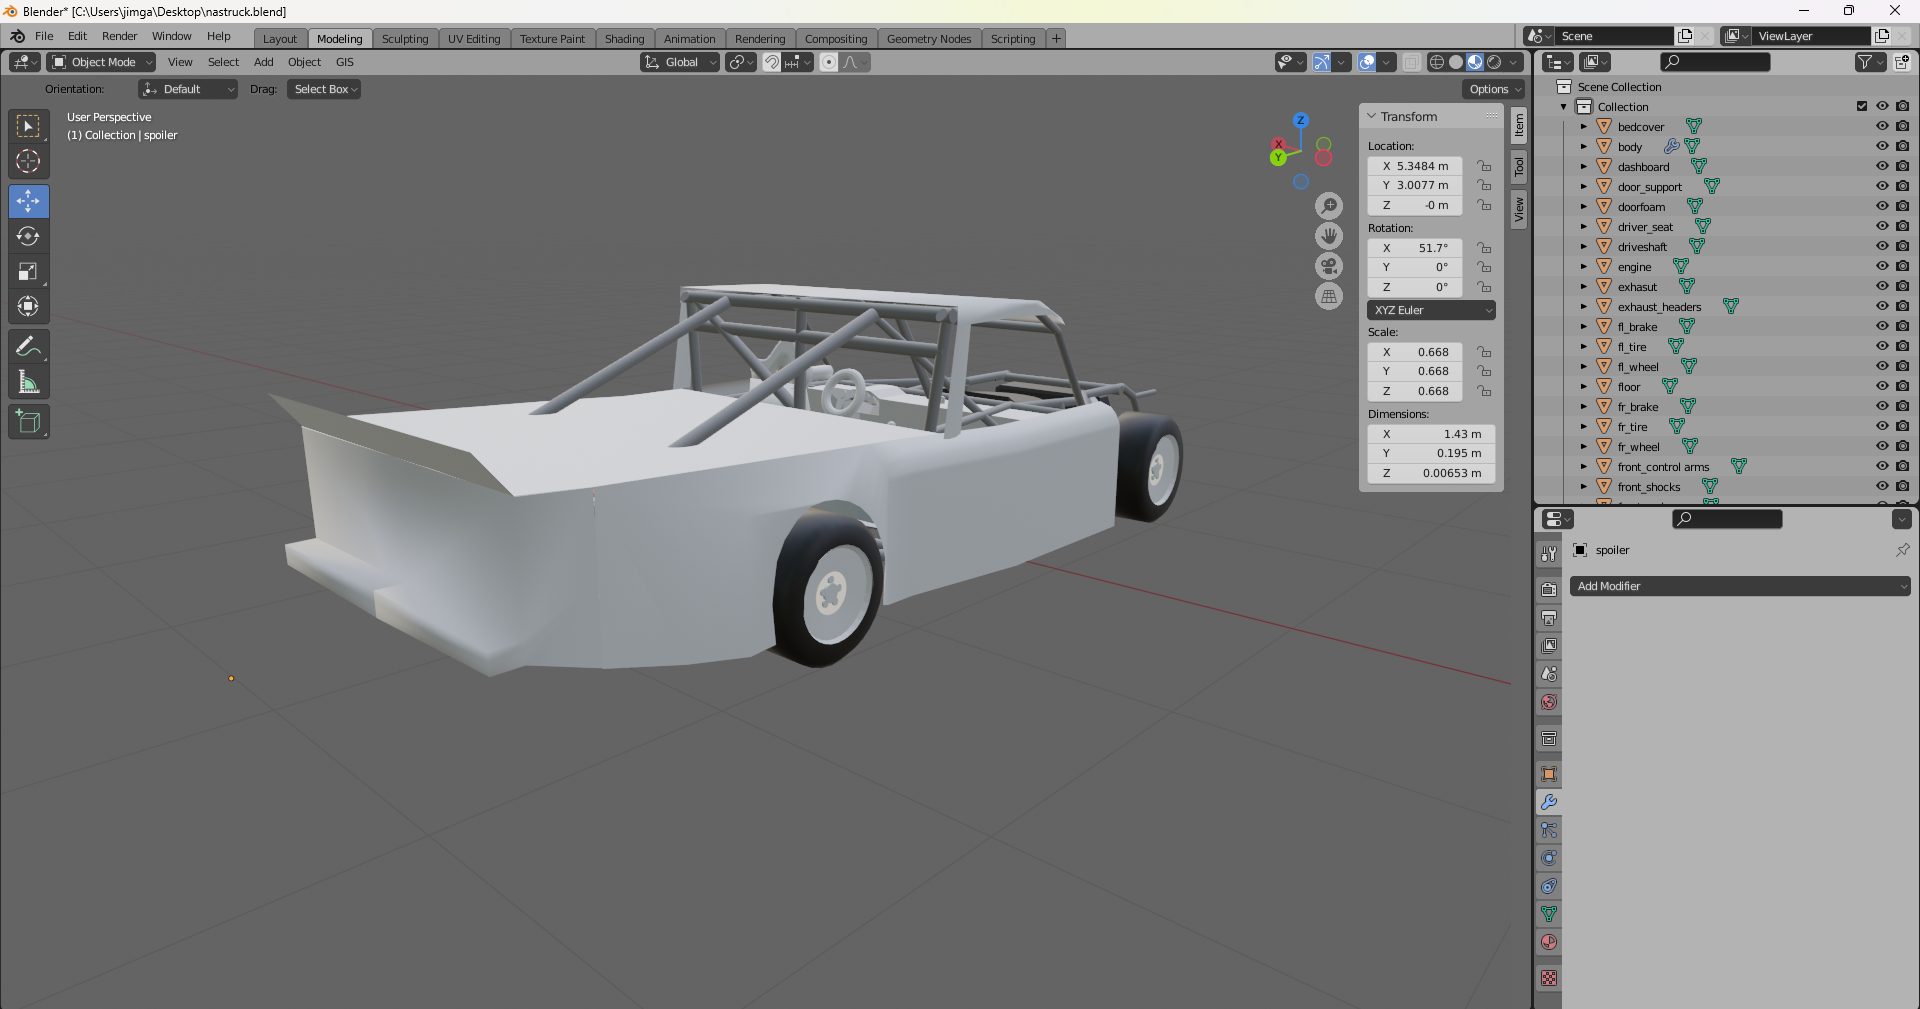This screenshot has width=1920, height=1009.
Task: Open the GIS header menu
Action: pos(345,62)
